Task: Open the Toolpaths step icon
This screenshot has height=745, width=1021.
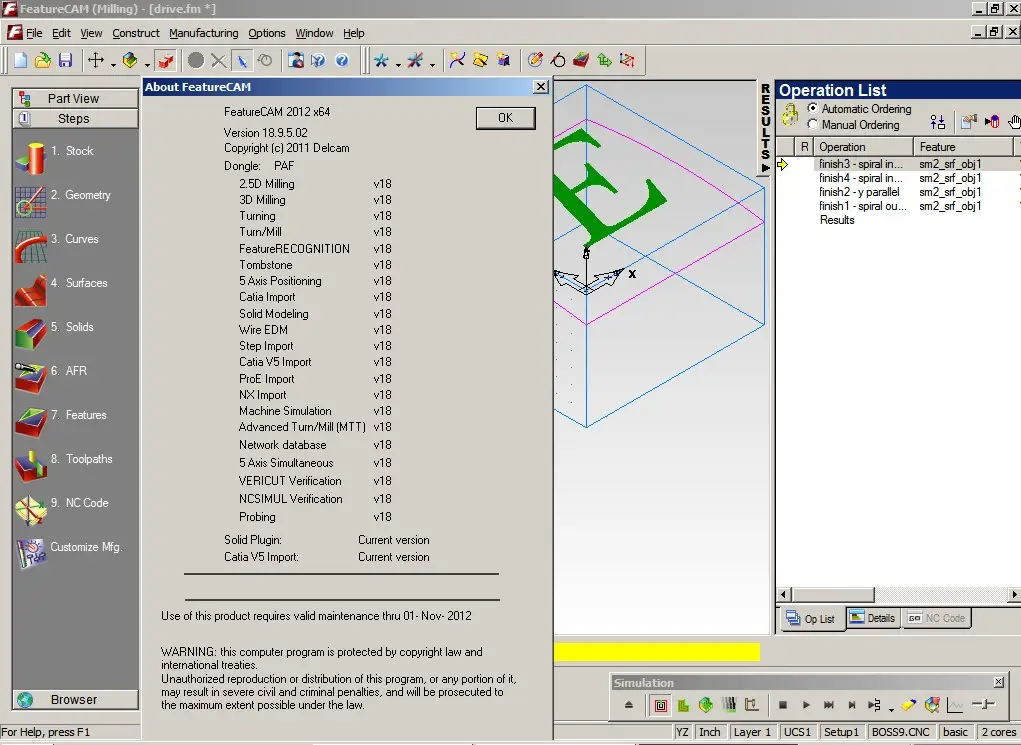Action: tap(30, 466)
